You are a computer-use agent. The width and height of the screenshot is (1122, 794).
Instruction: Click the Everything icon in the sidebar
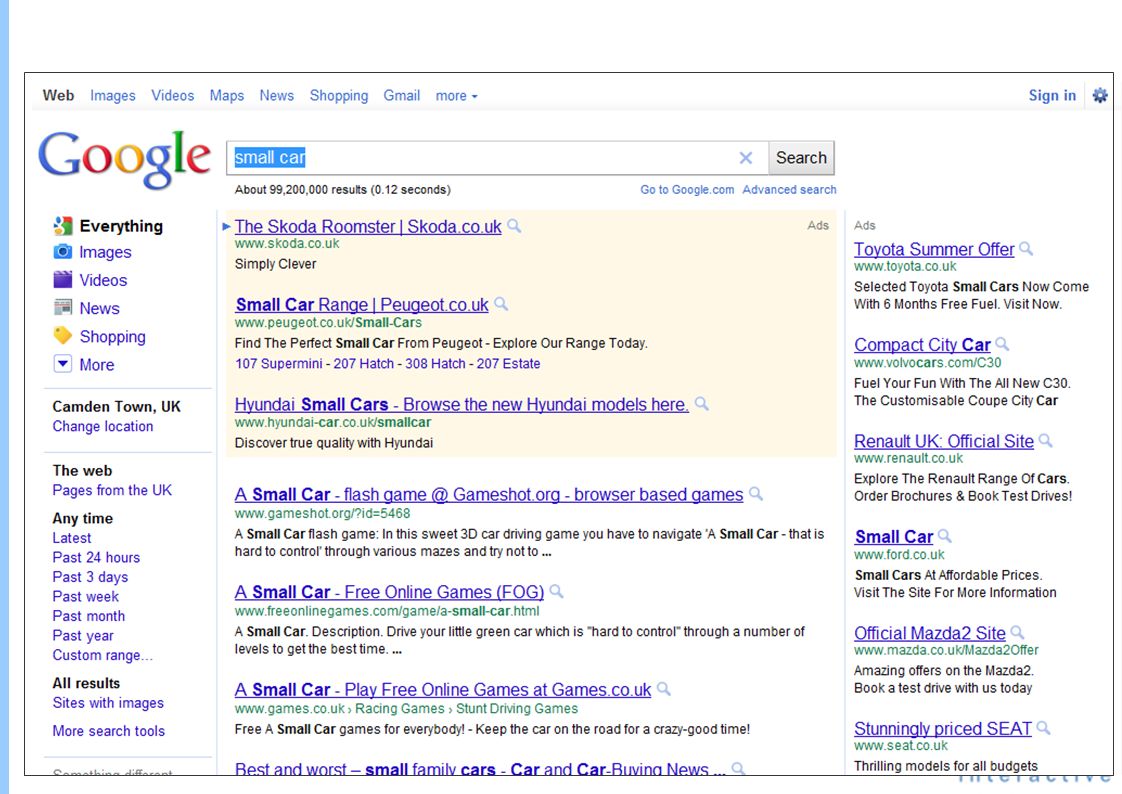(63, 226)
